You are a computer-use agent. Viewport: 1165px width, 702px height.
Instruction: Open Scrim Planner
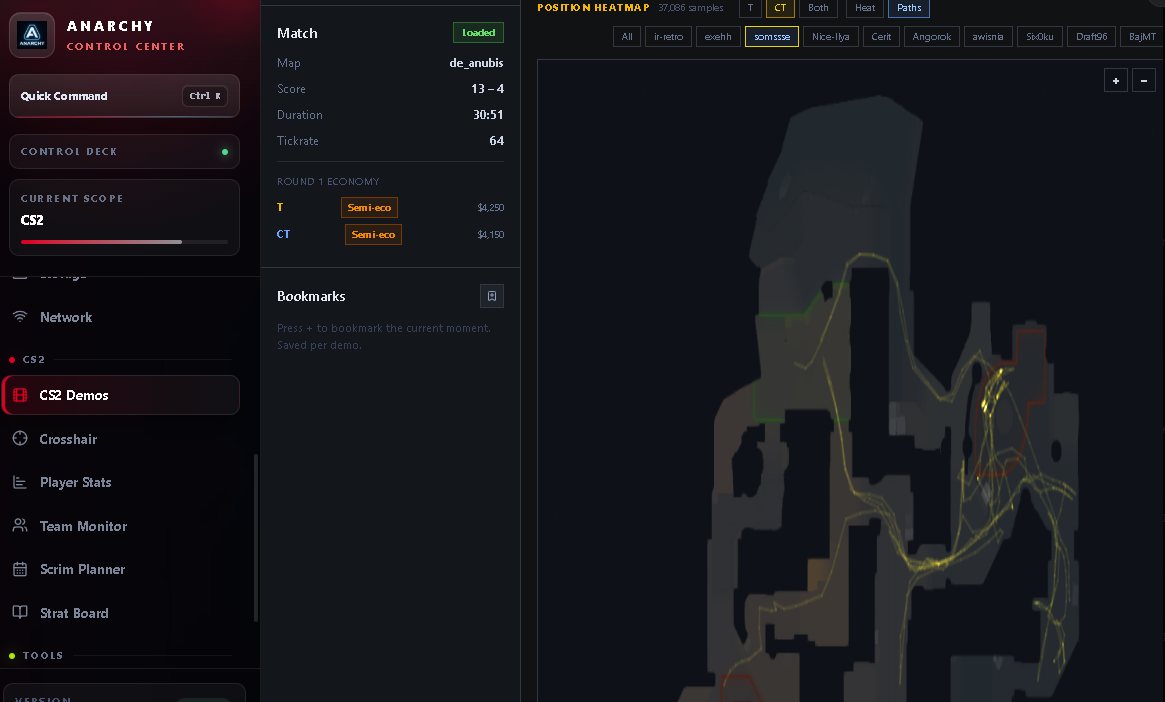pos(124,569)
